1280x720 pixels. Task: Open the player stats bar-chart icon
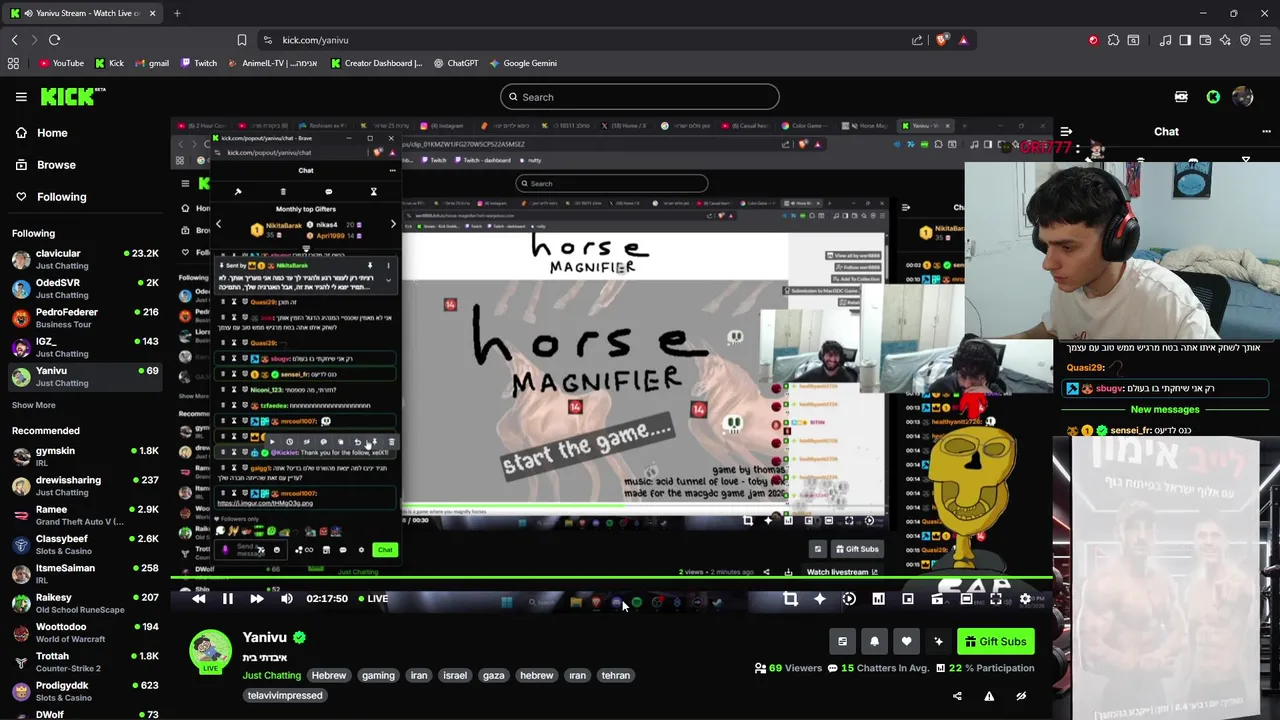[878, 599]
